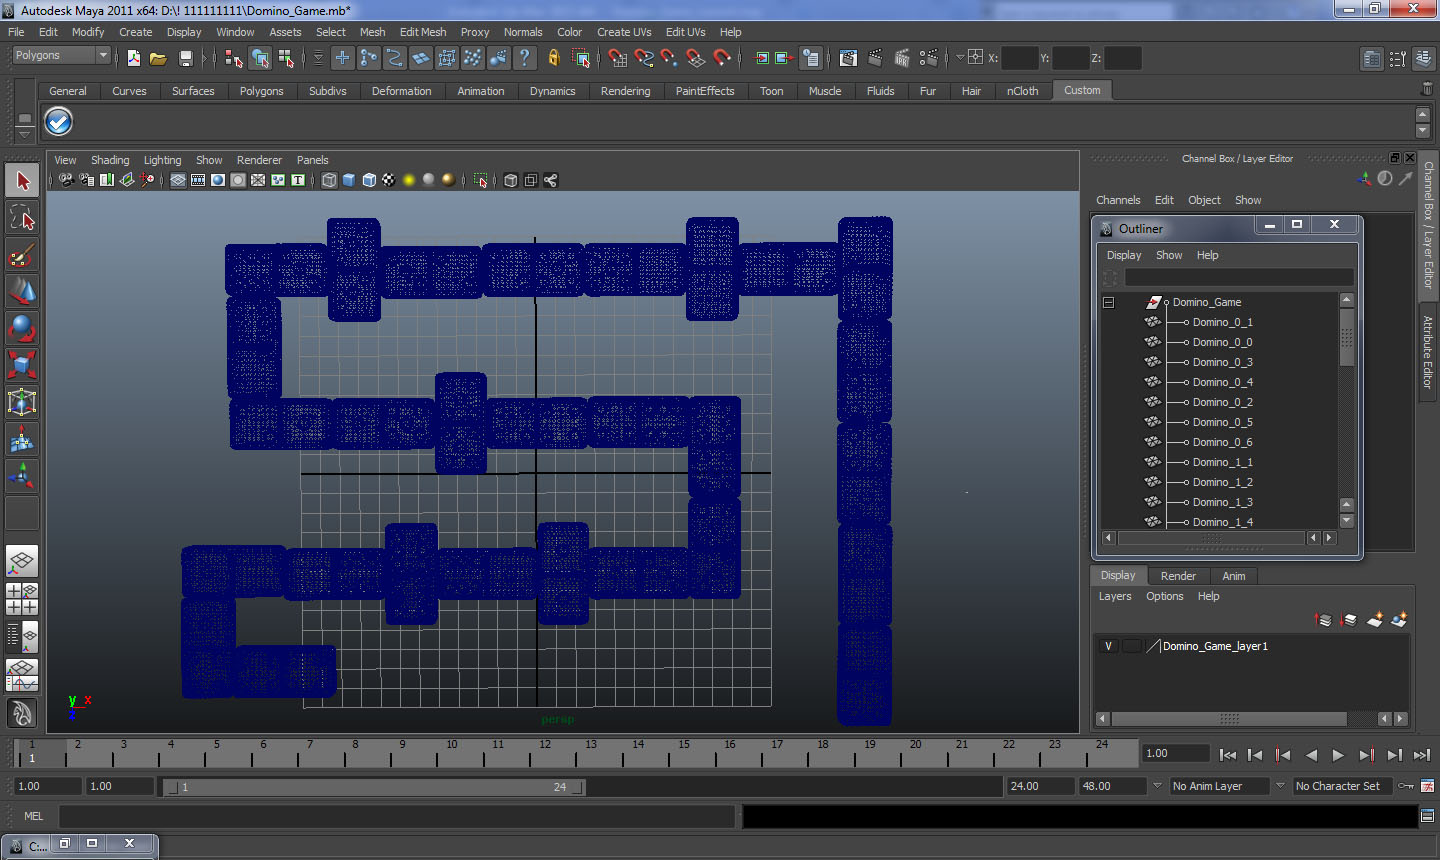Click play forwards button
The height and width of the screenshot is (860, 1440).
tap(1338, 755)
